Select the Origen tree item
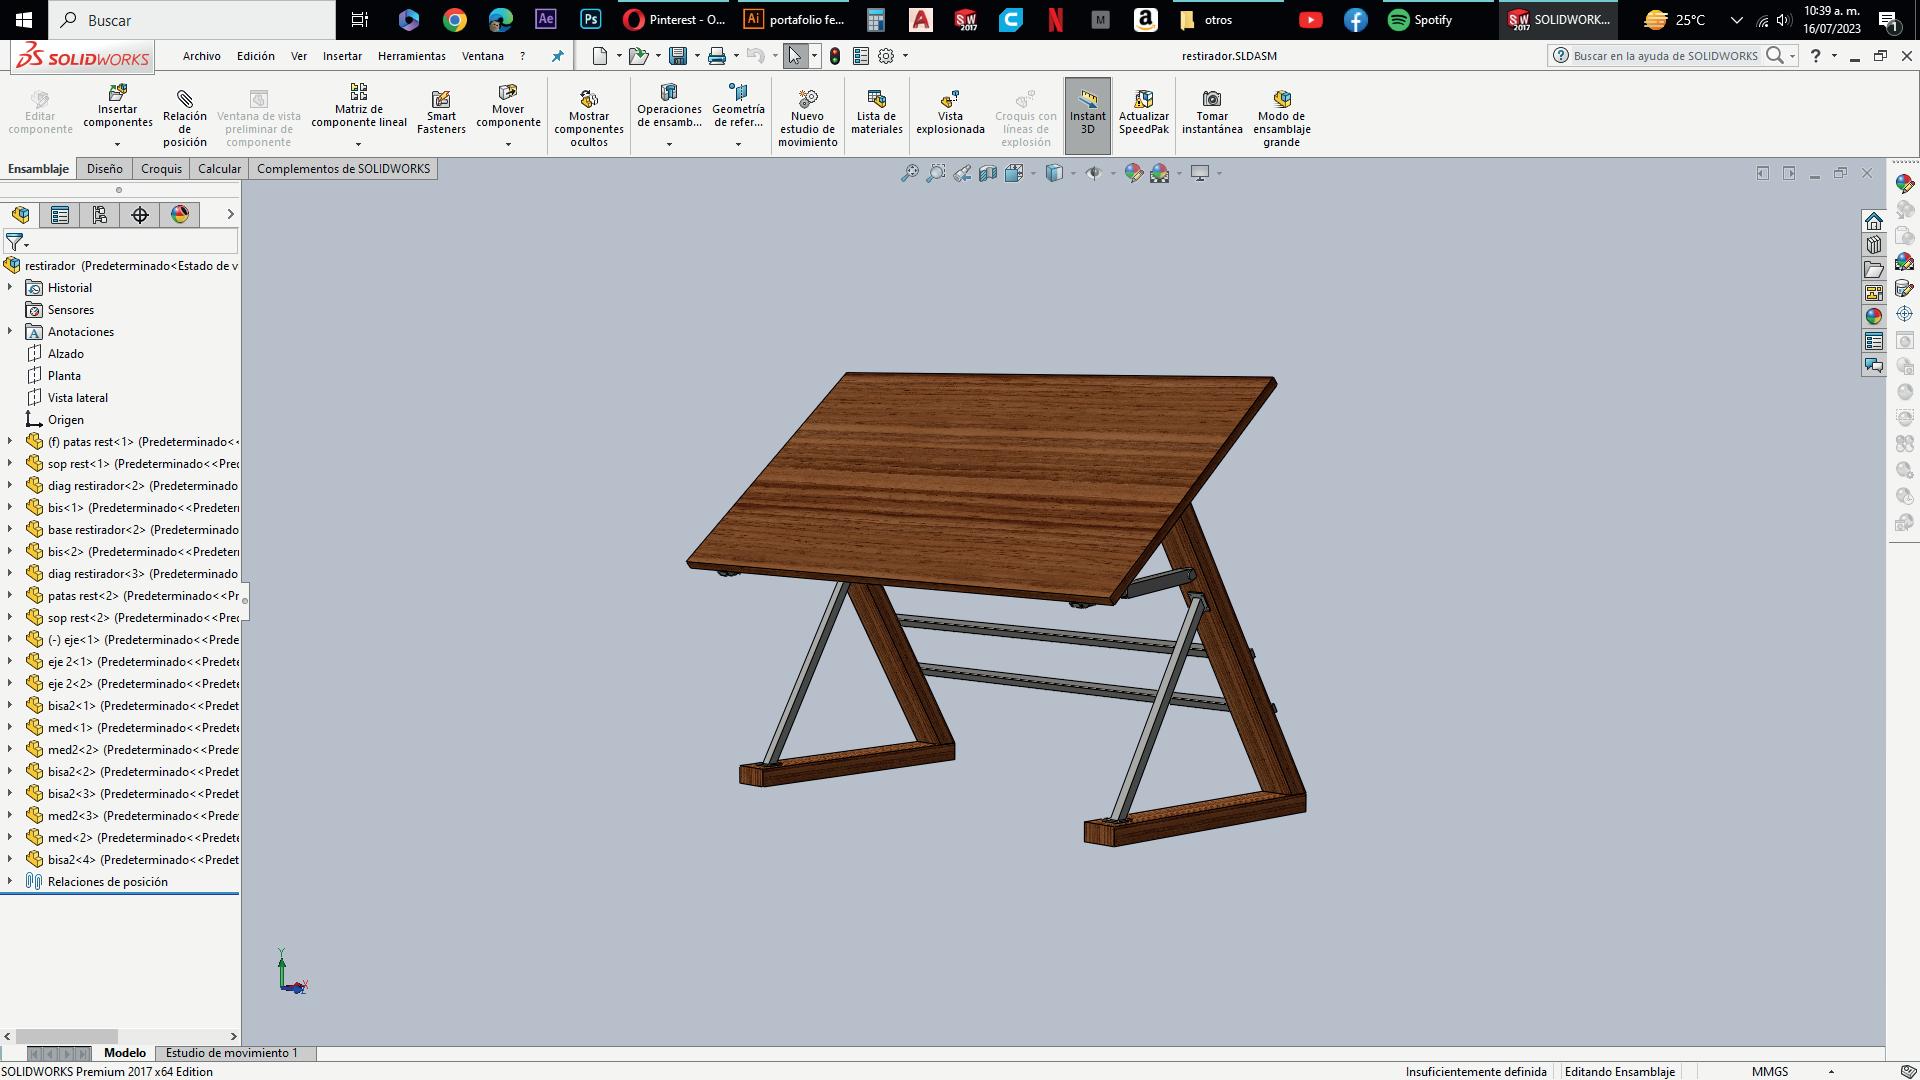This screenshot has height=1080, width=1920. point(66,420)
